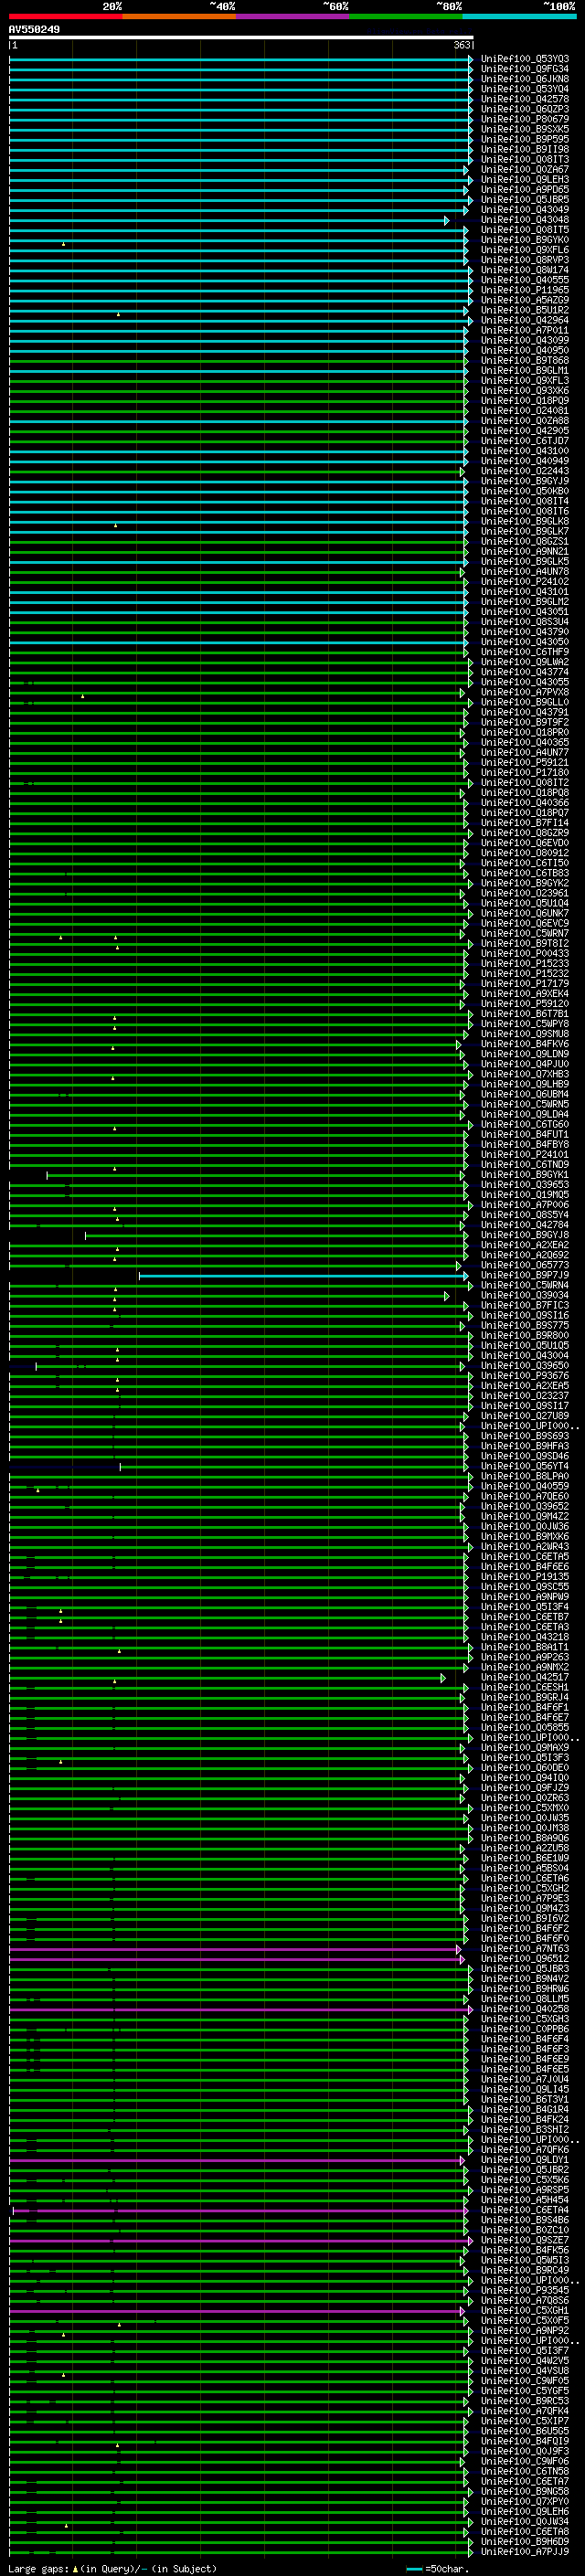The height and width of the screenshot is (2576, 585).
Task: Select UniRef100_B9S775 label
Action: [525, 1326]
